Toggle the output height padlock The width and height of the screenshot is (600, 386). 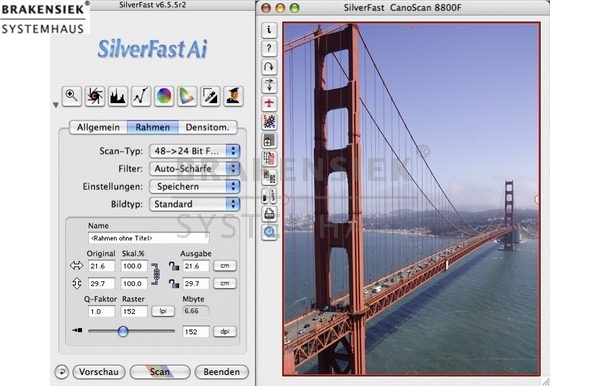tap(174, 283)
